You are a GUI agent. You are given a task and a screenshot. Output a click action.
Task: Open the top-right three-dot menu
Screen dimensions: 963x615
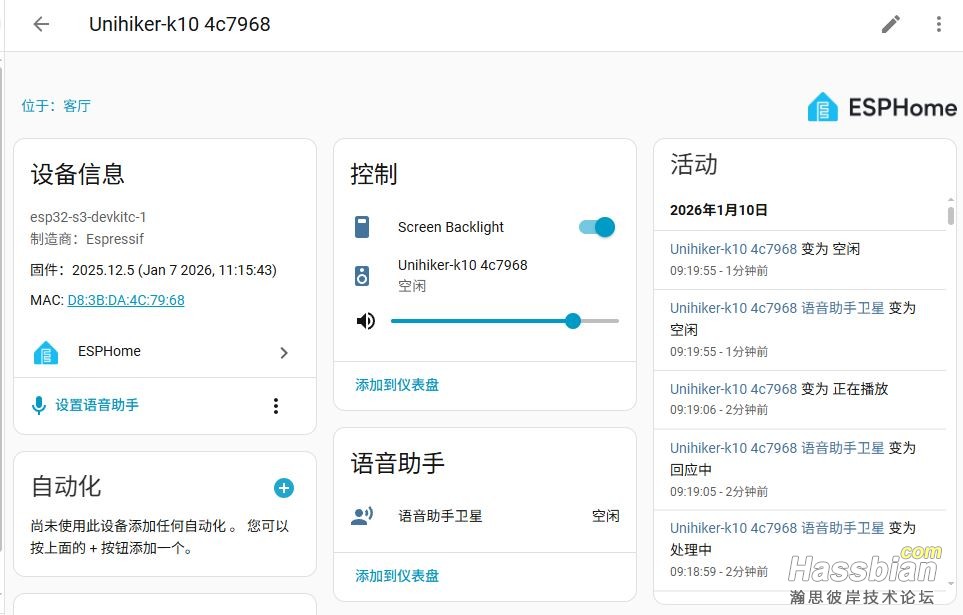(x=938, y=24)
